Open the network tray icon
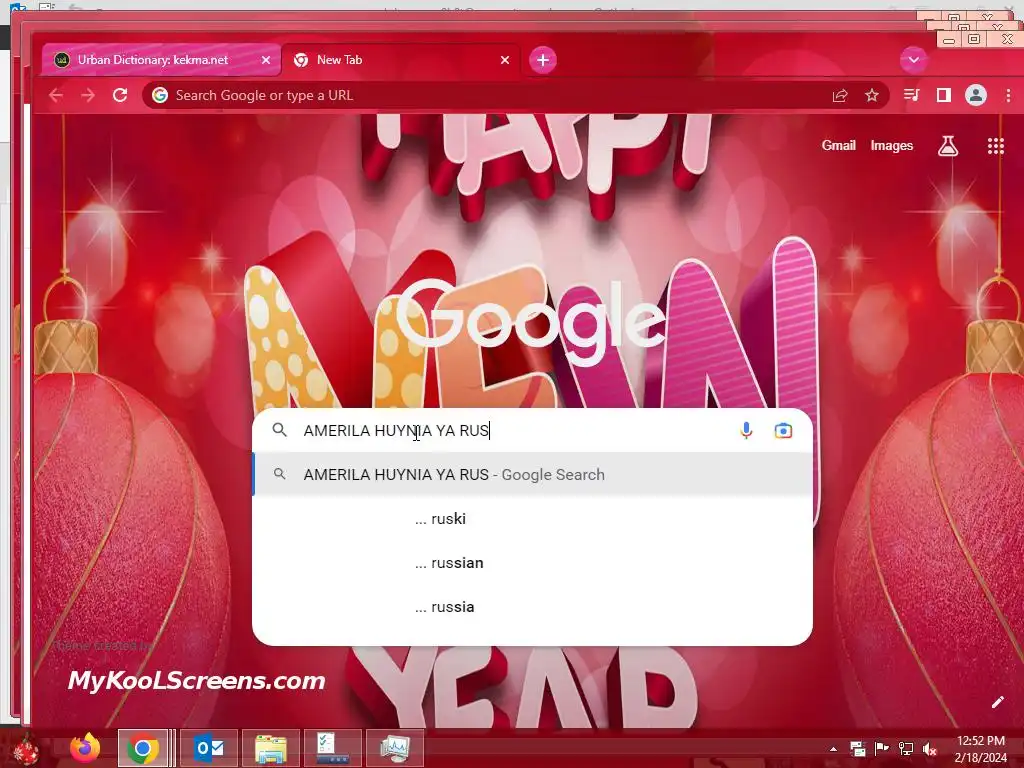 pyautogui.click(x=906, y=748)
